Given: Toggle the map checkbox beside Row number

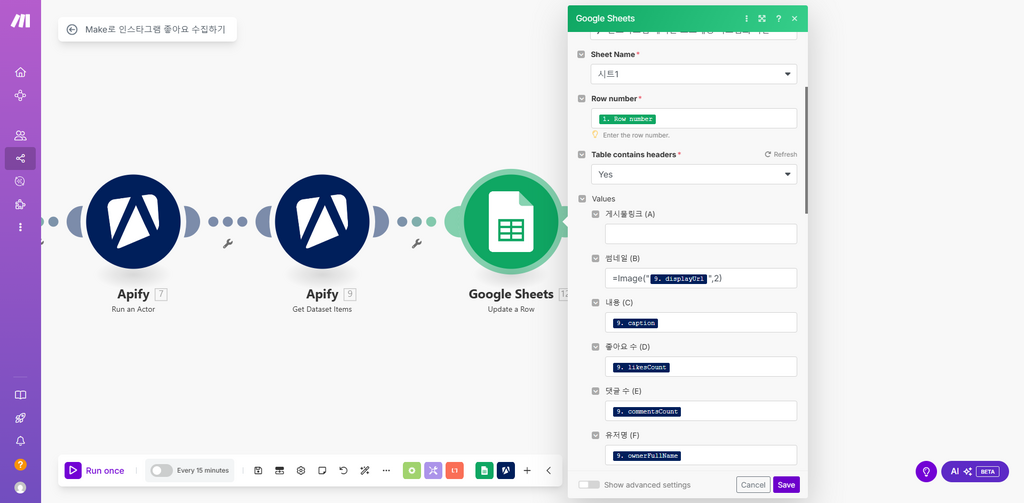Looking at the screenshot, I should (x=581, y=99).
